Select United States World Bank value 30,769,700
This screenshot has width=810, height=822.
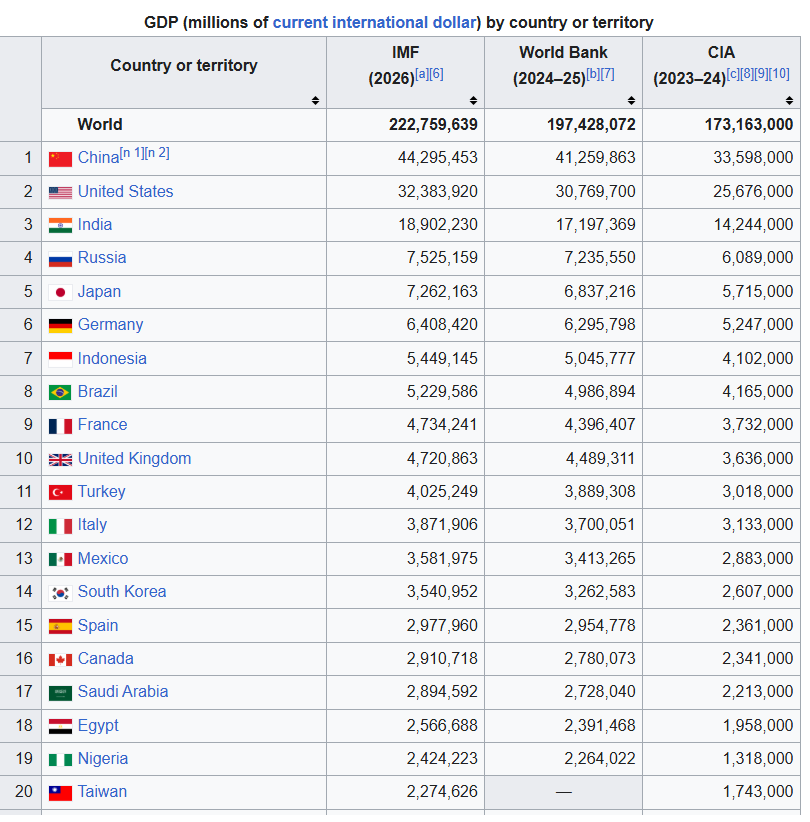(x=595, y=191)
